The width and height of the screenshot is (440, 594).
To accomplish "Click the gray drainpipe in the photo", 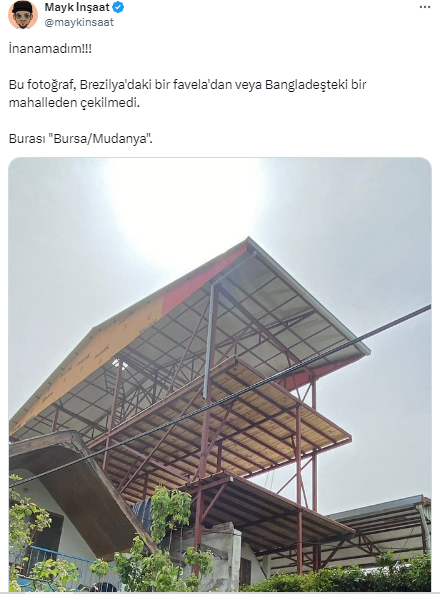I will click(x=210, y=341).
